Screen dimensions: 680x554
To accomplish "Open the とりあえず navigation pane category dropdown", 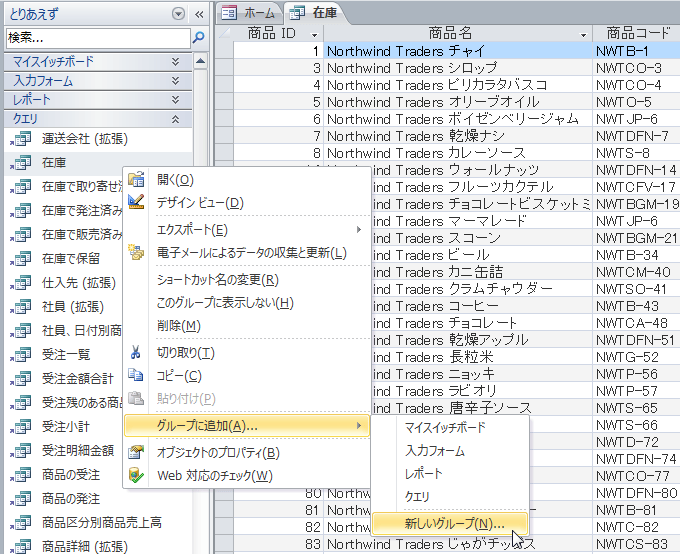I will (178, 14).
